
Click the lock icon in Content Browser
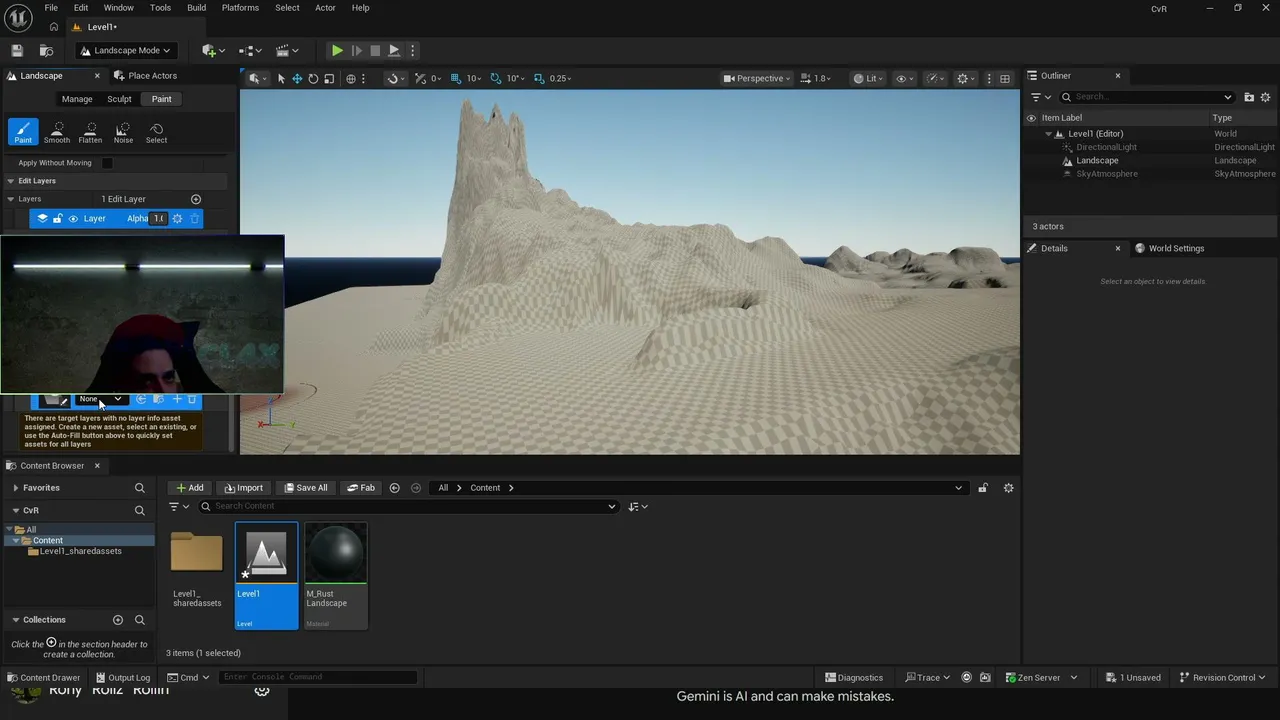983,488
